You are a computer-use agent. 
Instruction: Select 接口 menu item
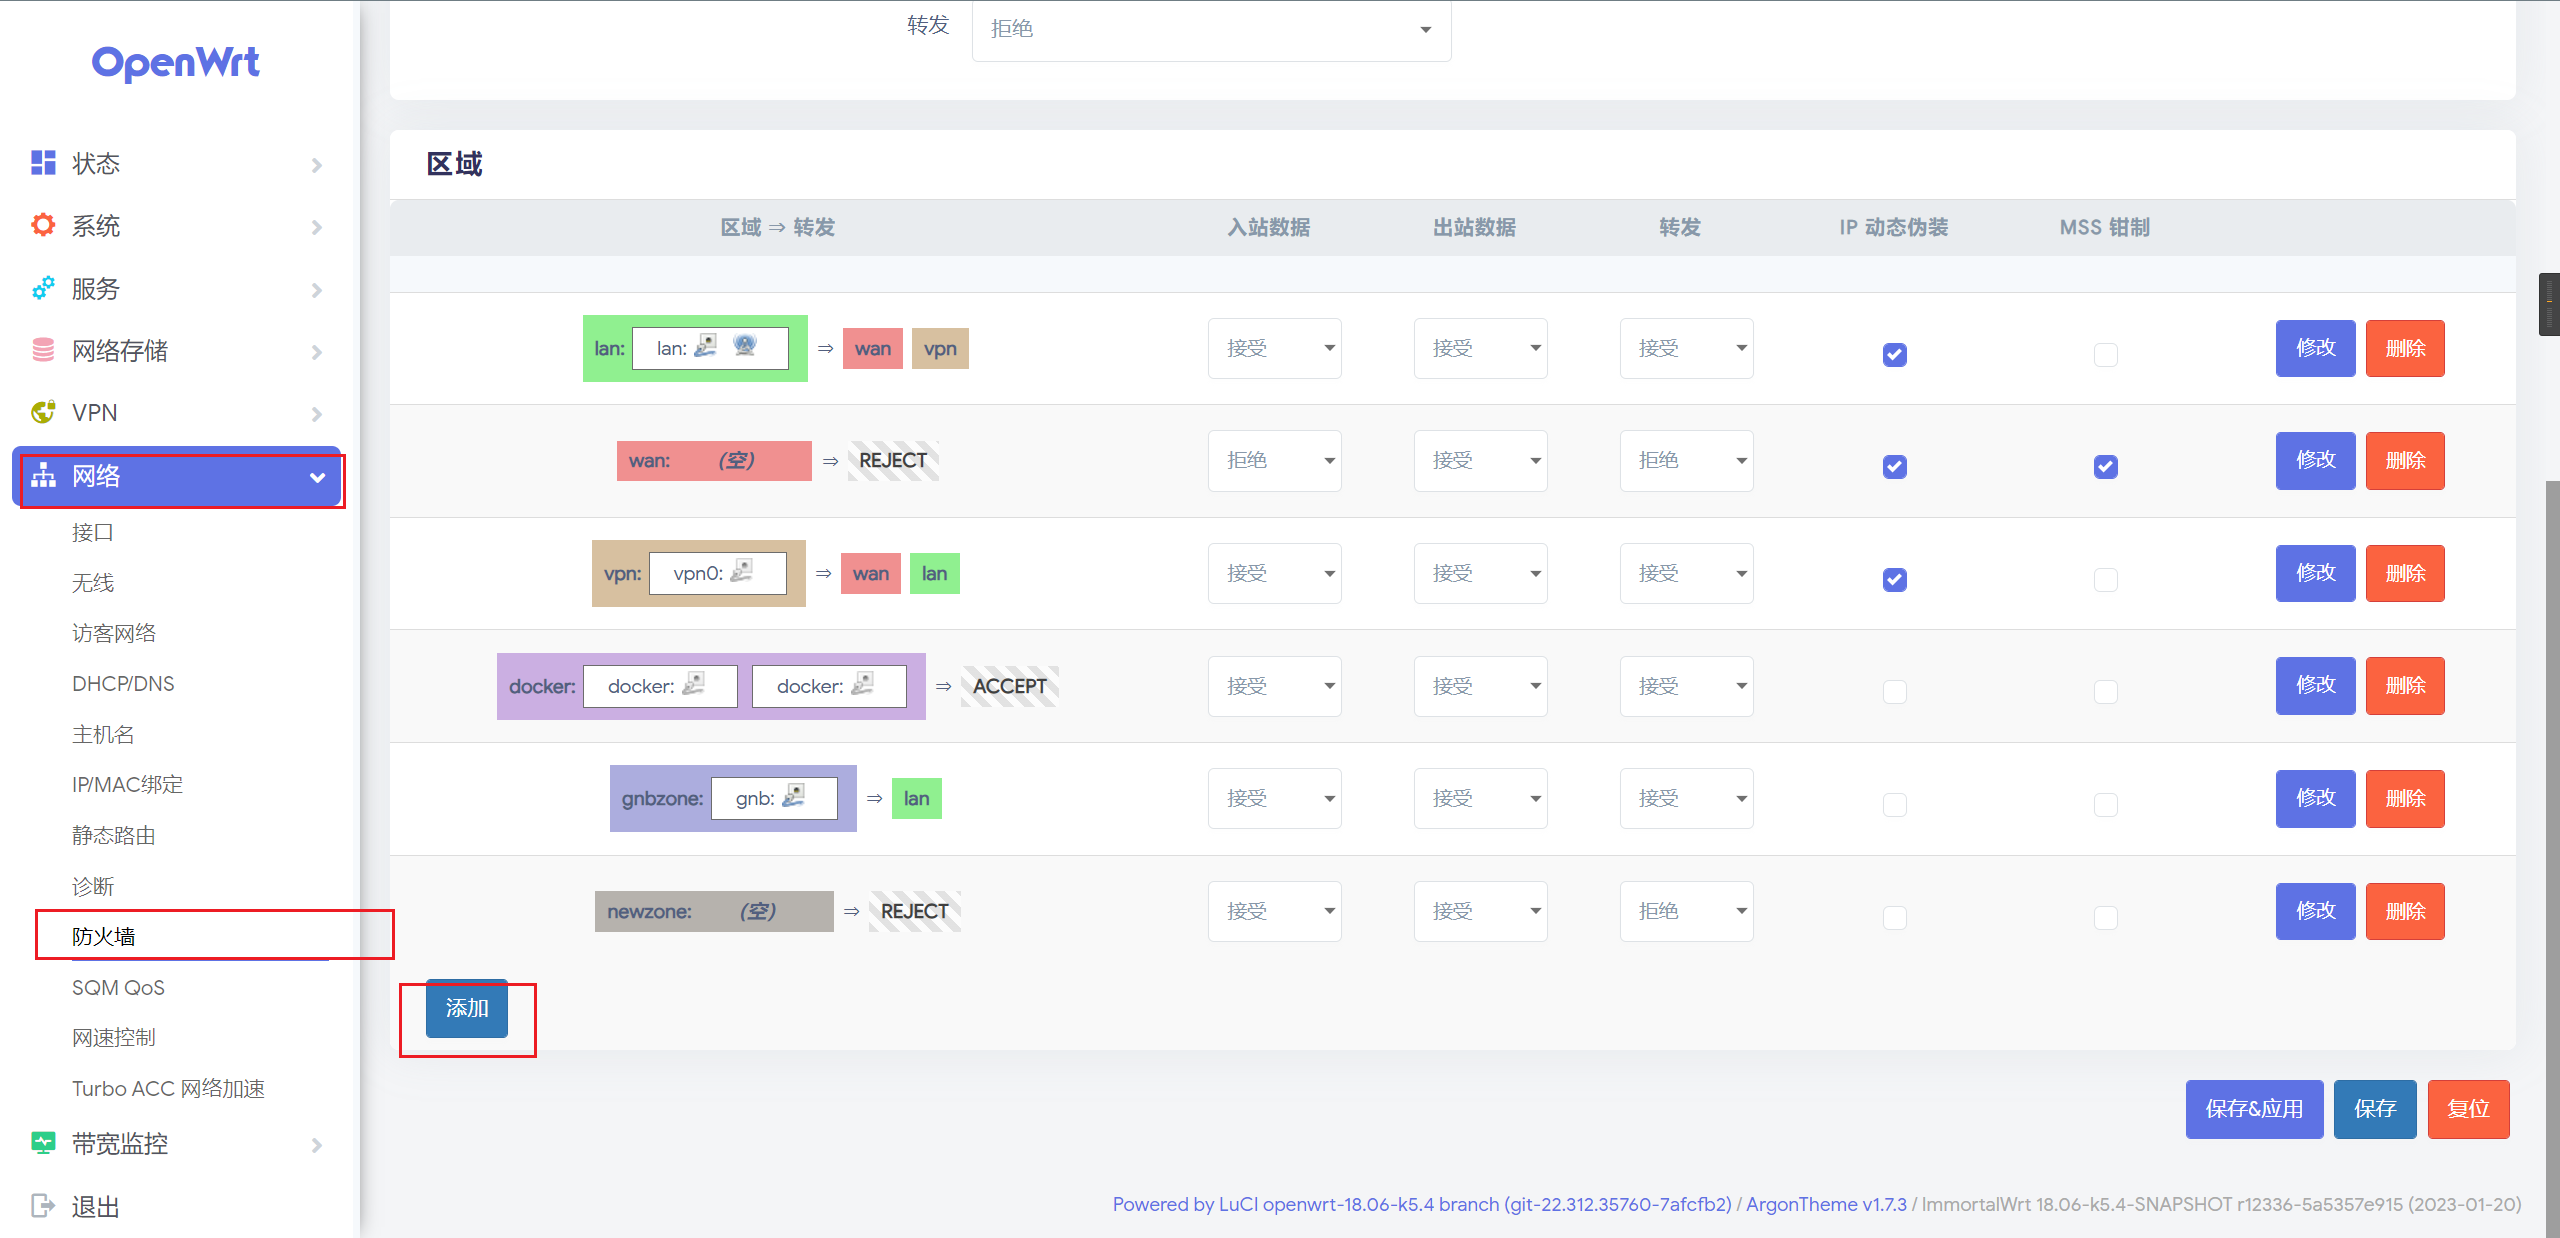(x=93, y=531)
